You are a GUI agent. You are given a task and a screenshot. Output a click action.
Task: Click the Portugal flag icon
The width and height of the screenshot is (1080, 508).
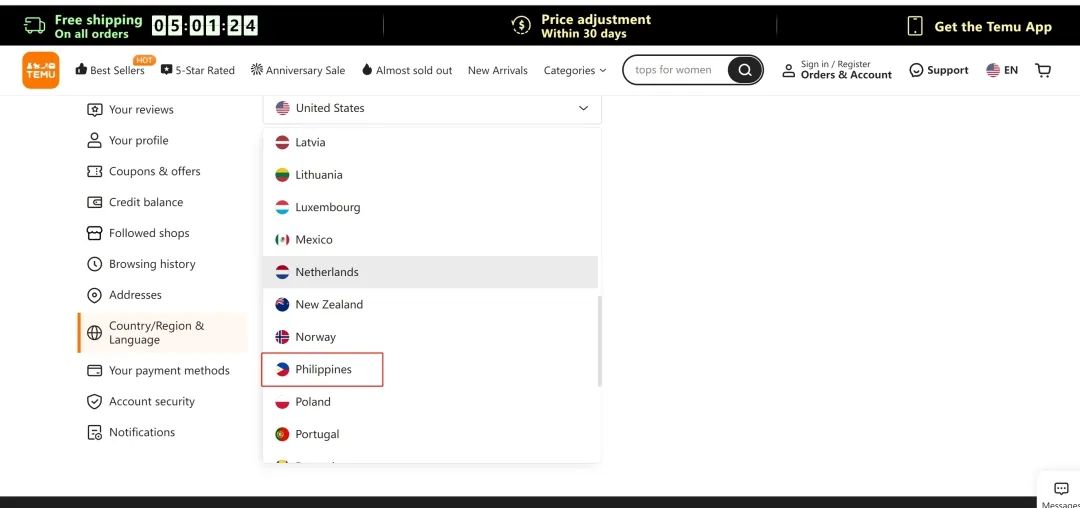pos(282,434)
